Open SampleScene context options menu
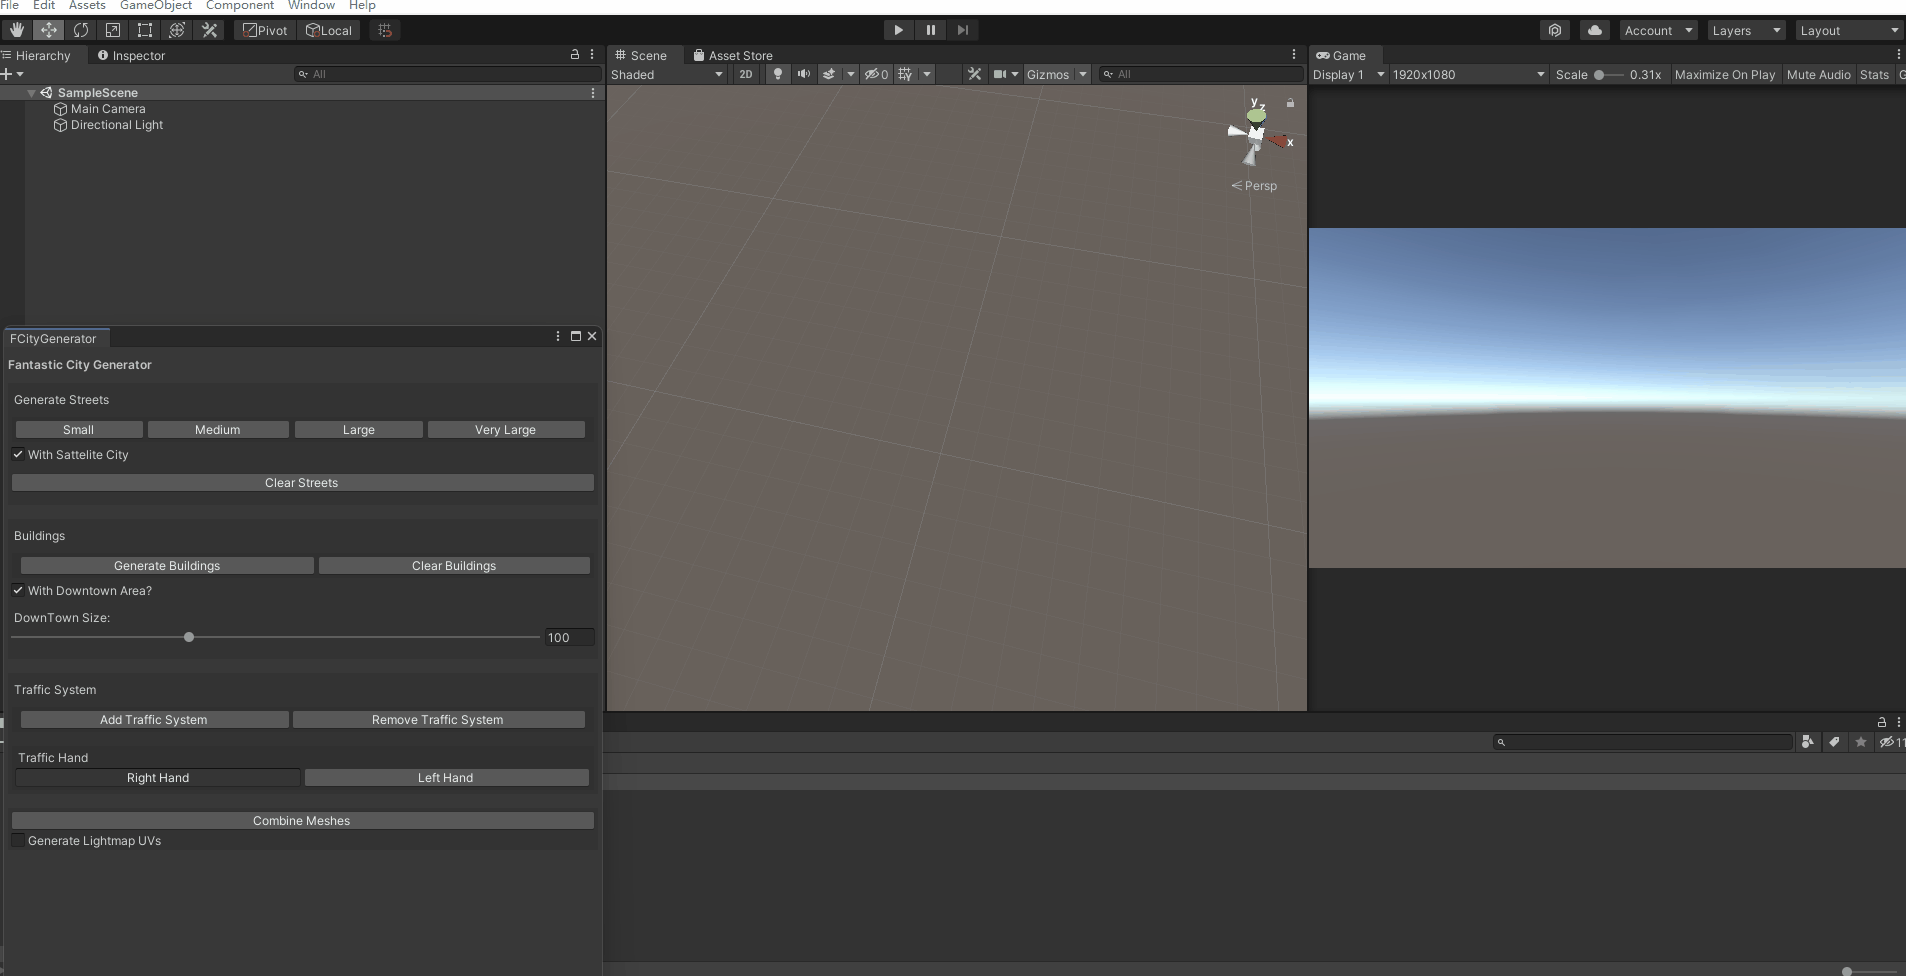The height and width of the screenshot is (976, 1906). [x=593, y=93]
